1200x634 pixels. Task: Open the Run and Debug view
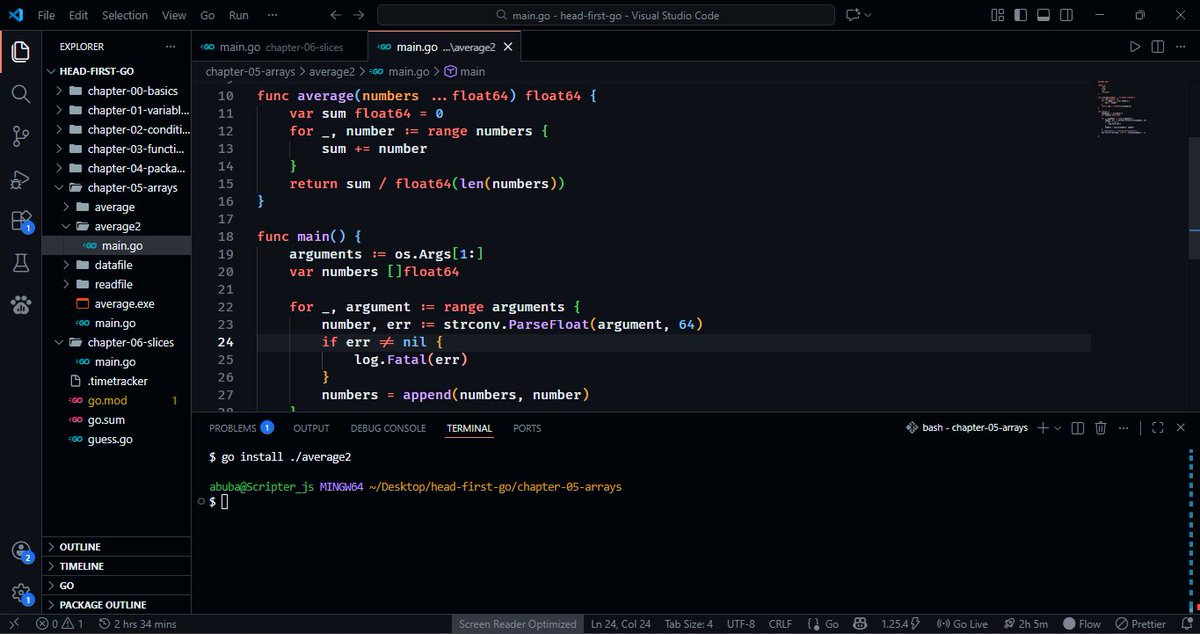click(21, 180)
